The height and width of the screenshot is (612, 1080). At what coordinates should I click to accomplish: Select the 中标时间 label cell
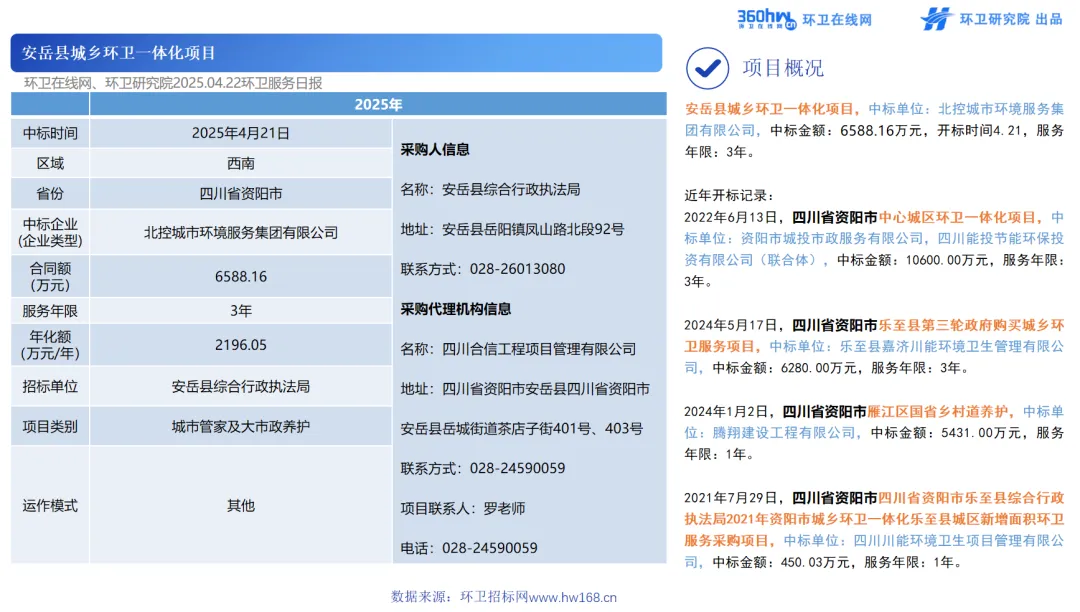point(50,134)
